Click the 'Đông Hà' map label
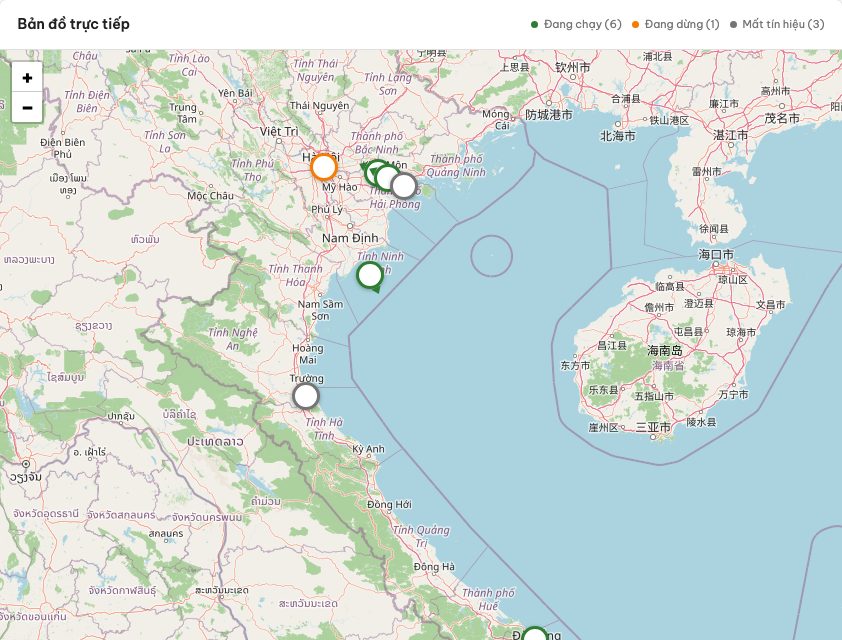842x640 pixels. tap(434, 566)
